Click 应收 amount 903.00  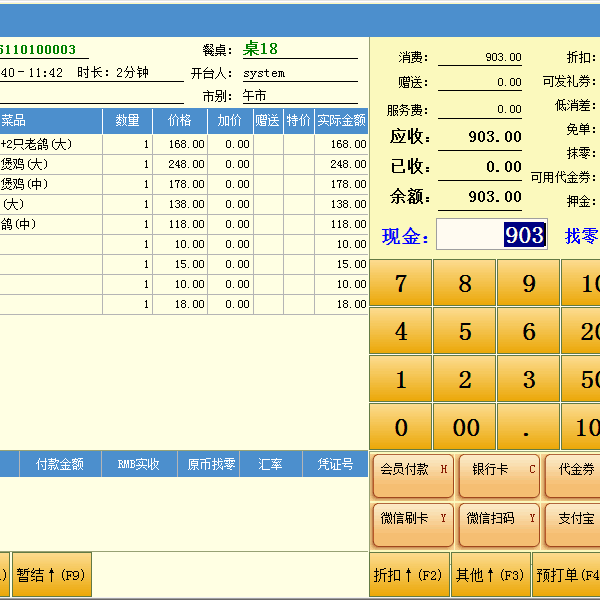pyautogui.click(x=495, y=137)
